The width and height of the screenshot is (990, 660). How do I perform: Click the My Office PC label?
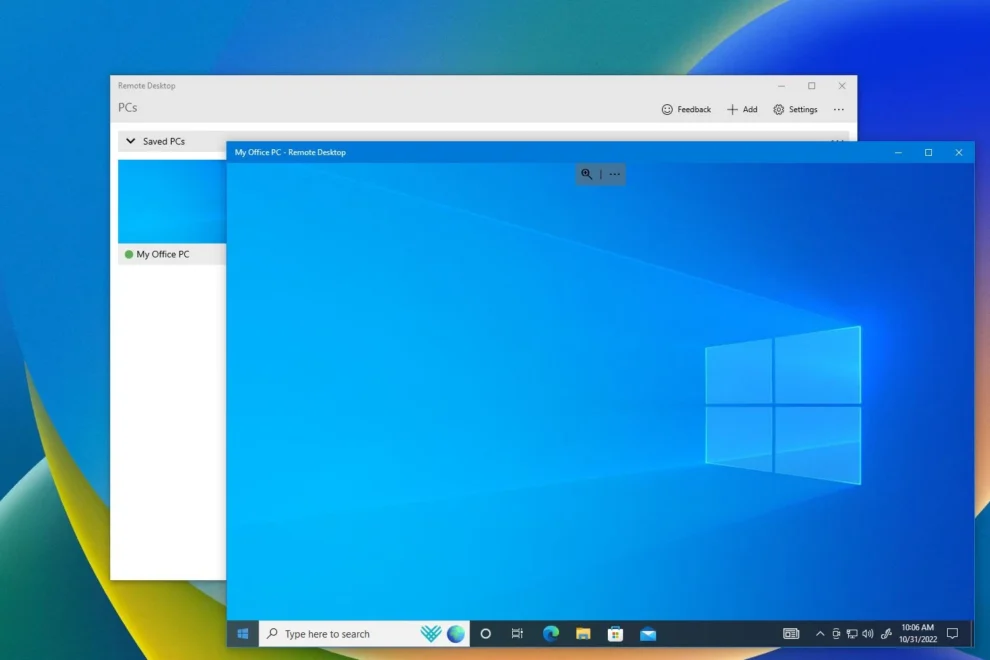[x=163, y=254]
